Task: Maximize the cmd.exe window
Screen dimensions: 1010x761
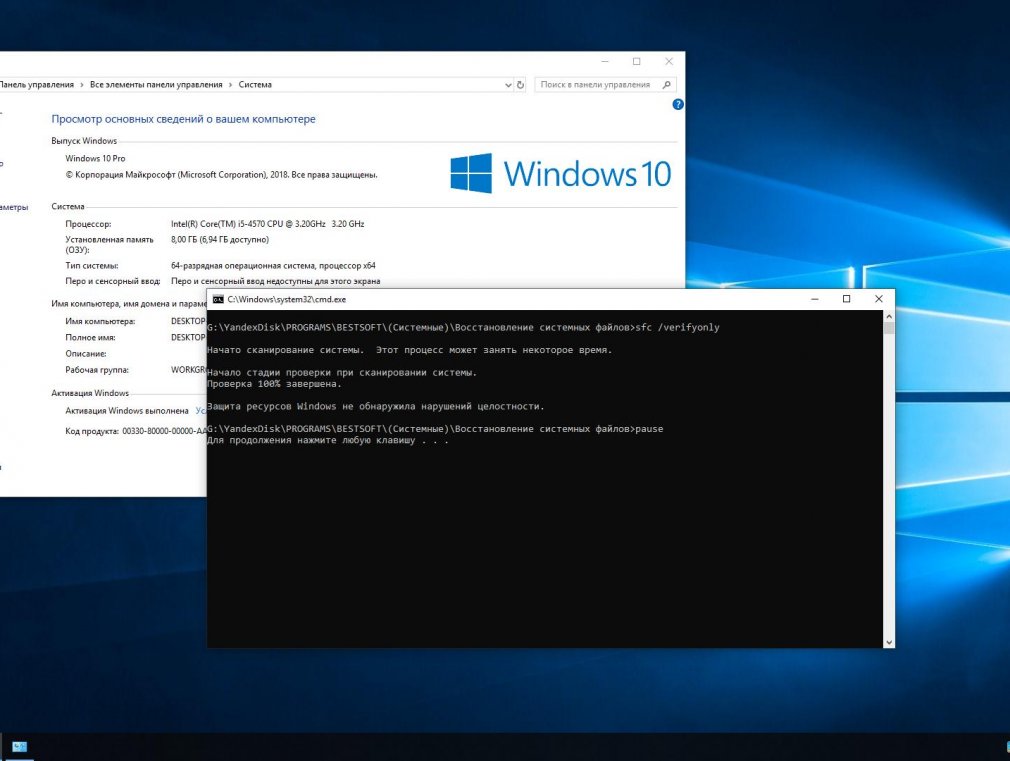Action: tap(846, 299)
